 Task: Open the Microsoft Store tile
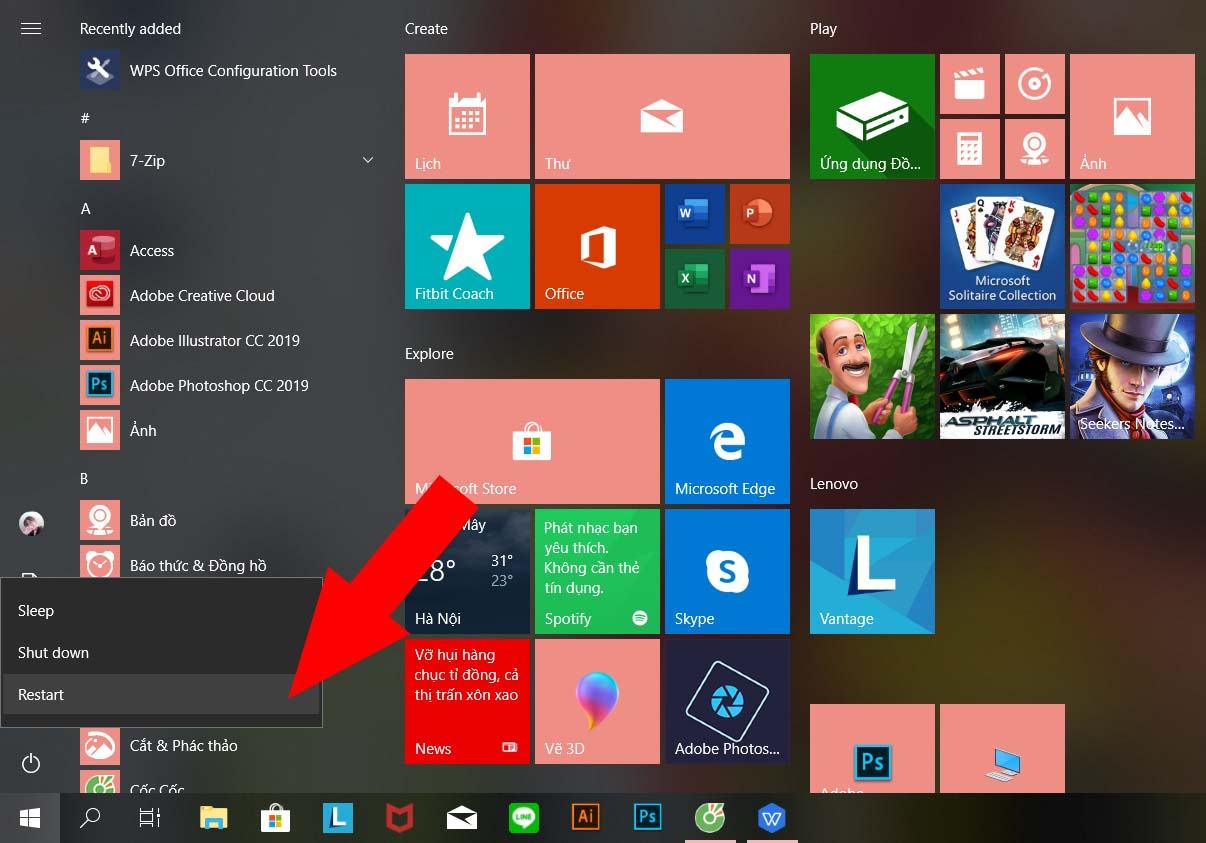(x=532, y=441)
